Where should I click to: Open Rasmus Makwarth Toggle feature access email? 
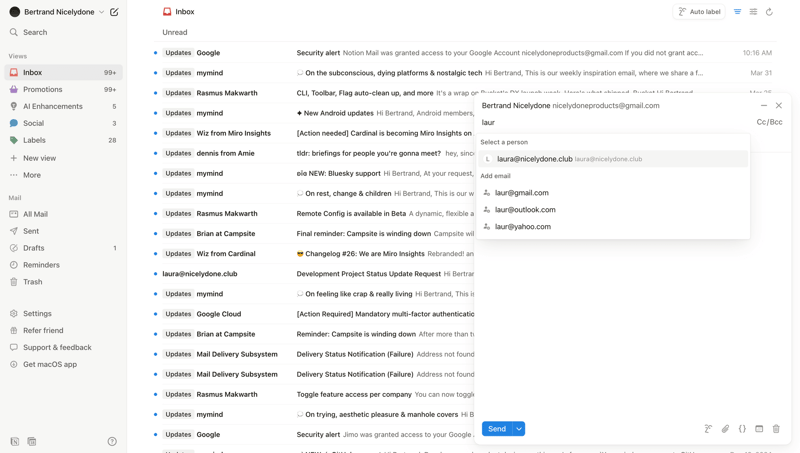pos(313,394)
